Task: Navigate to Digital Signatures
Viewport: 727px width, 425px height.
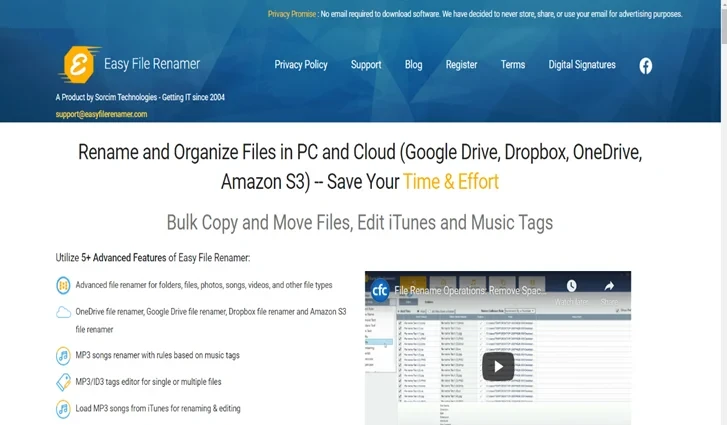Action: tap(582, 65)
